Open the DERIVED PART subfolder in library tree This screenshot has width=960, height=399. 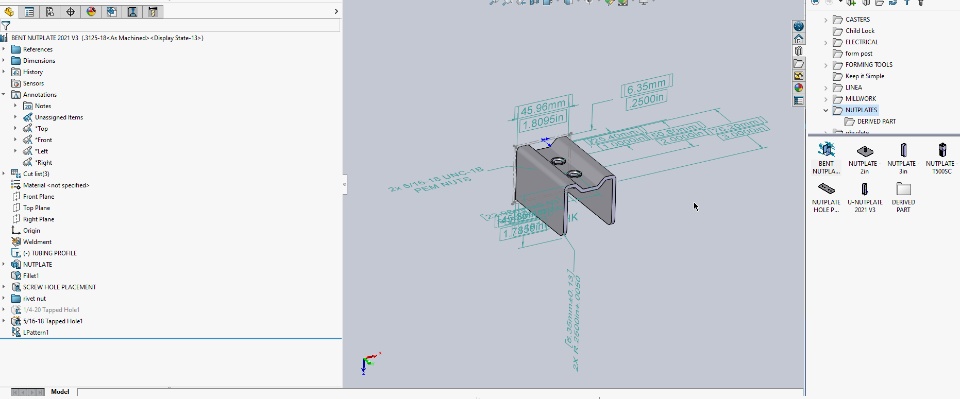871,122
